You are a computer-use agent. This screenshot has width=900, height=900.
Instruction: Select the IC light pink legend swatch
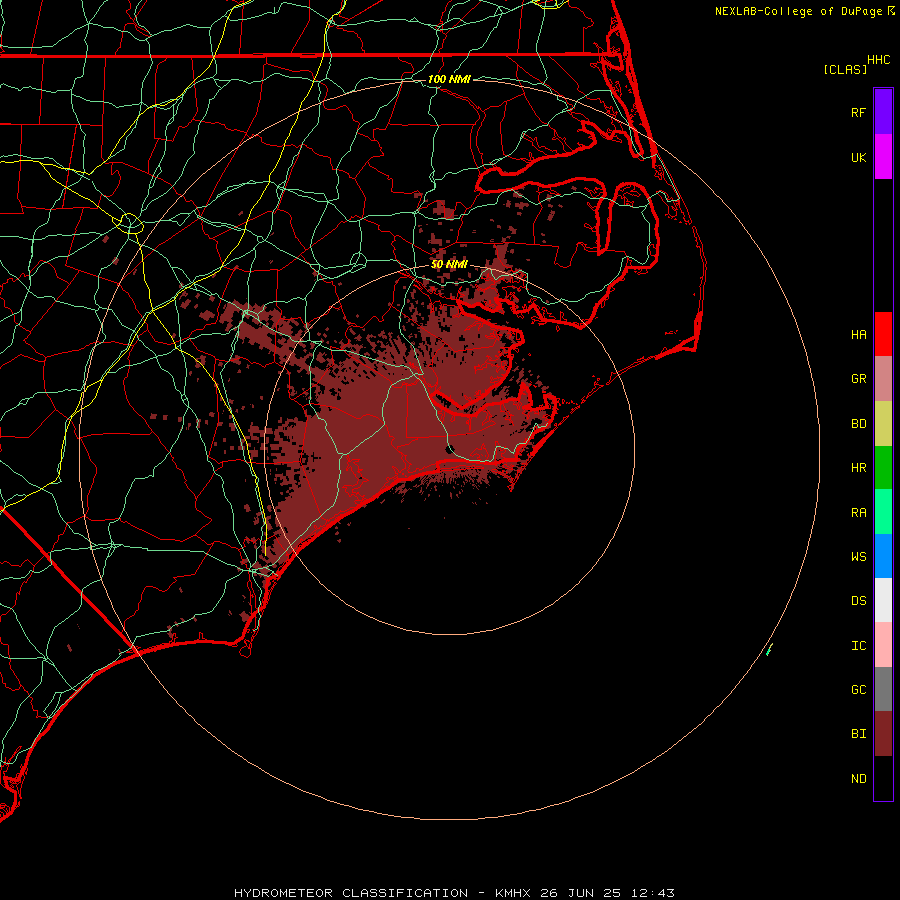click(883, 645)
